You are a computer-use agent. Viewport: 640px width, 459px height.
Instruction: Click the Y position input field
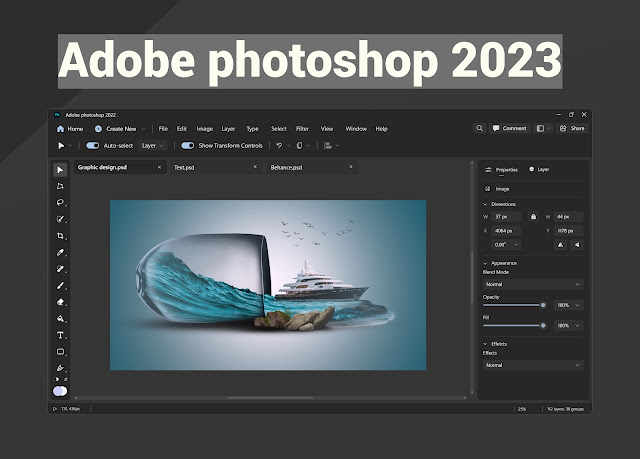point(569,231)
